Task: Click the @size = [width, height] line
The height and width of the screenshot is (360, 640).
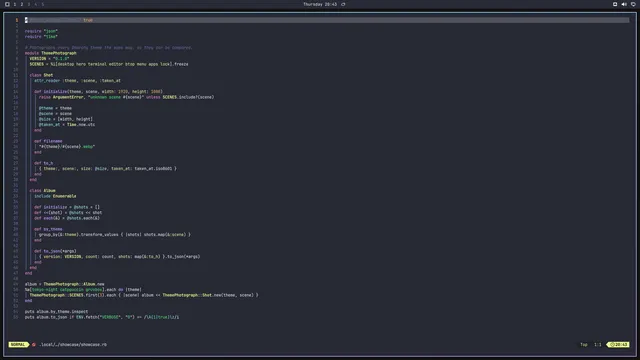Action: pos(66,119)
